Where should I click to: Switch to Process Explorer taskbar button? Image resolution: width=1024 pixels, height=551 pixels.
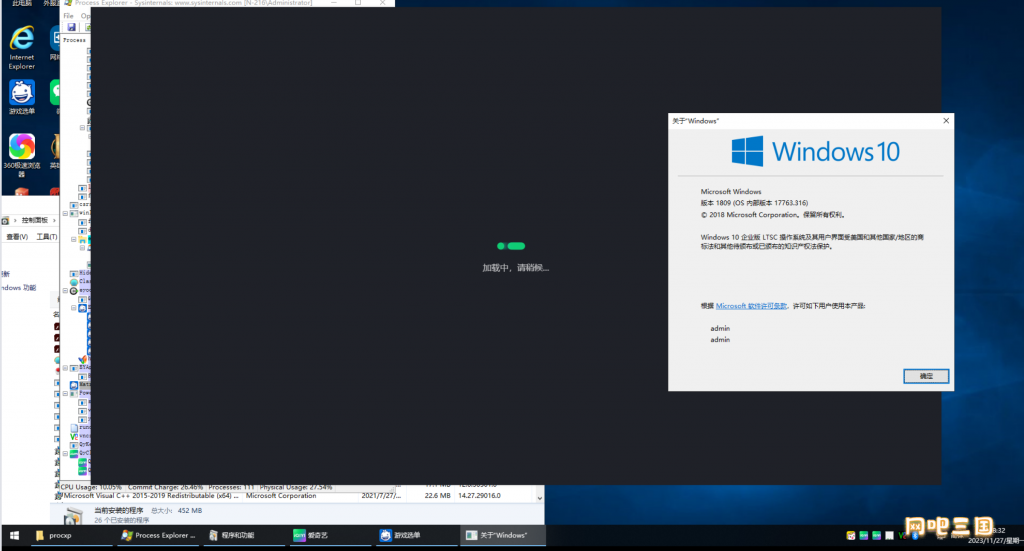(159, 535)
